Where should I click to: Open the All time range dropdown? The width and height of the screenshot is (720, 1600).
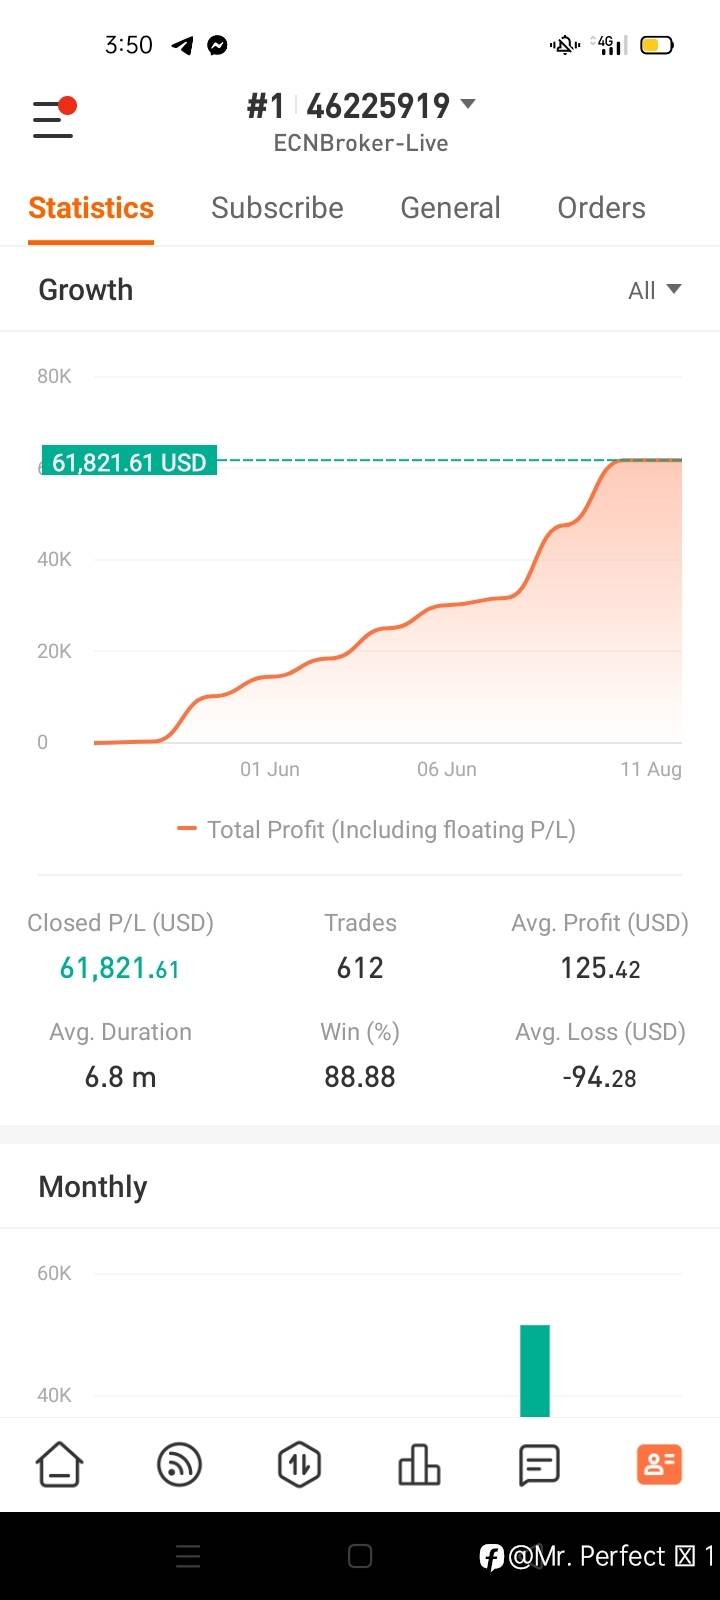(x=654, y=290)
